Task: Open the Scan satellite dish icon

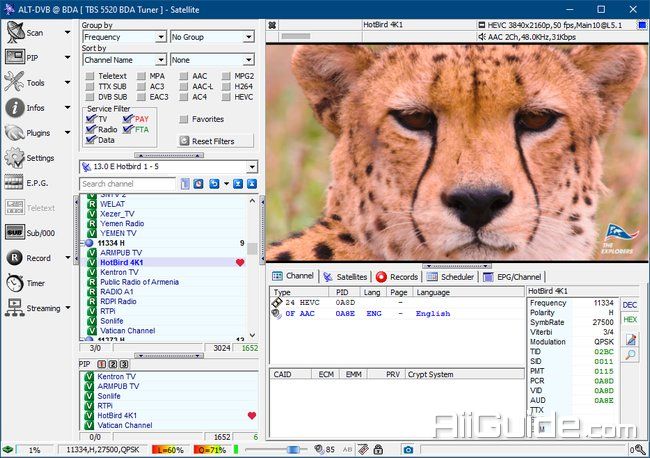Action: point(15,32)
